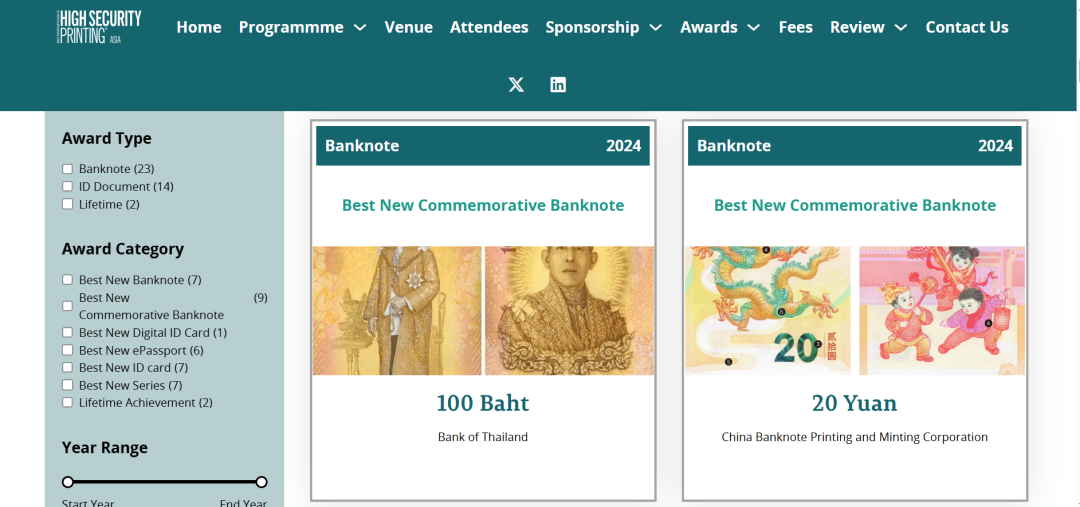Toggle Best New Series checkbox
The height and width of the screenshot is (507, 1080).
point(68,385)
